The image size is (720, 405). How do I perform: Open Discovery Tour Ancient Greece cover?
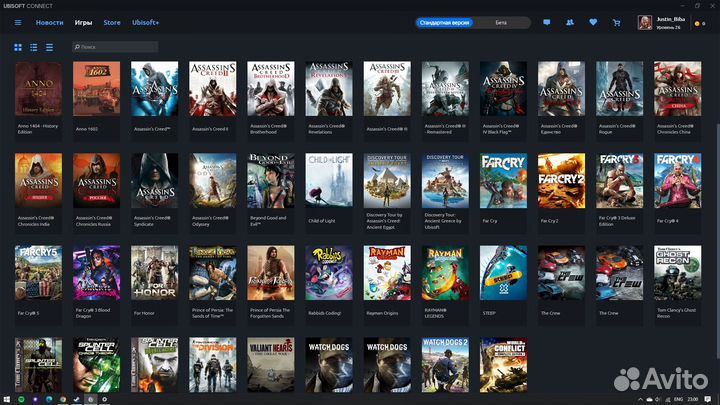pos(445,180)
